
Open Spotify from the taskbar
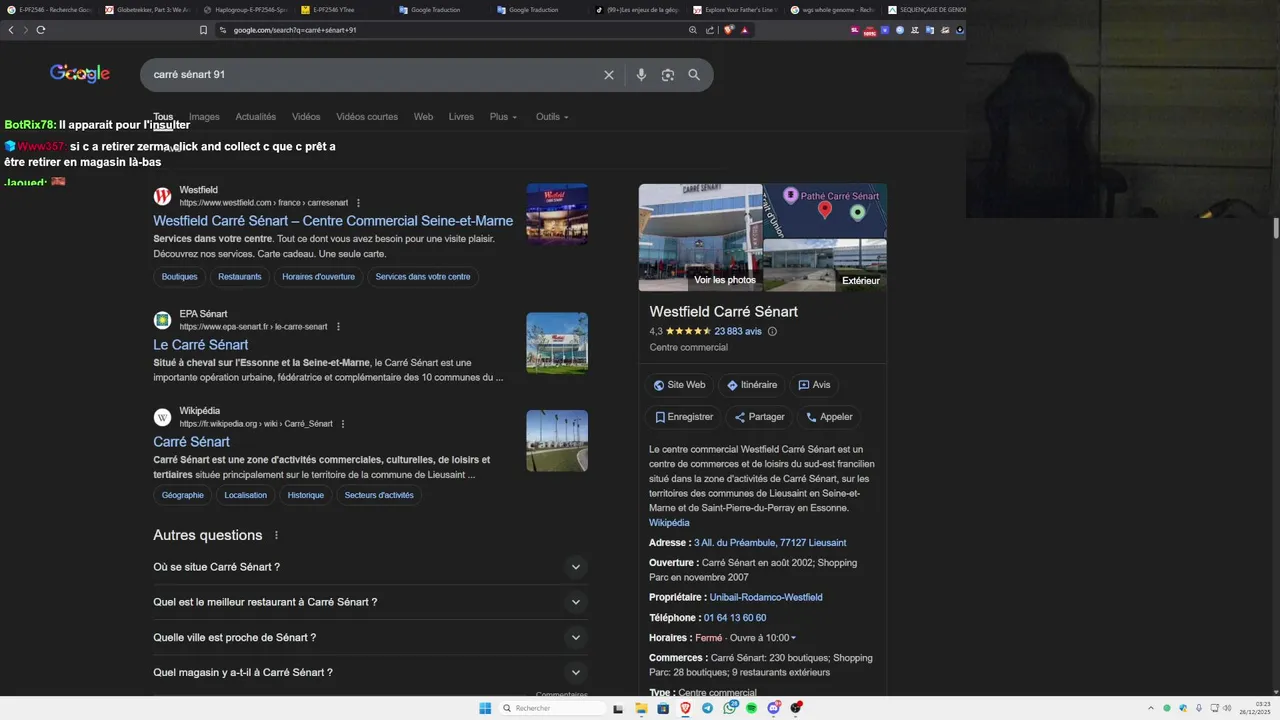pos(751,708)
